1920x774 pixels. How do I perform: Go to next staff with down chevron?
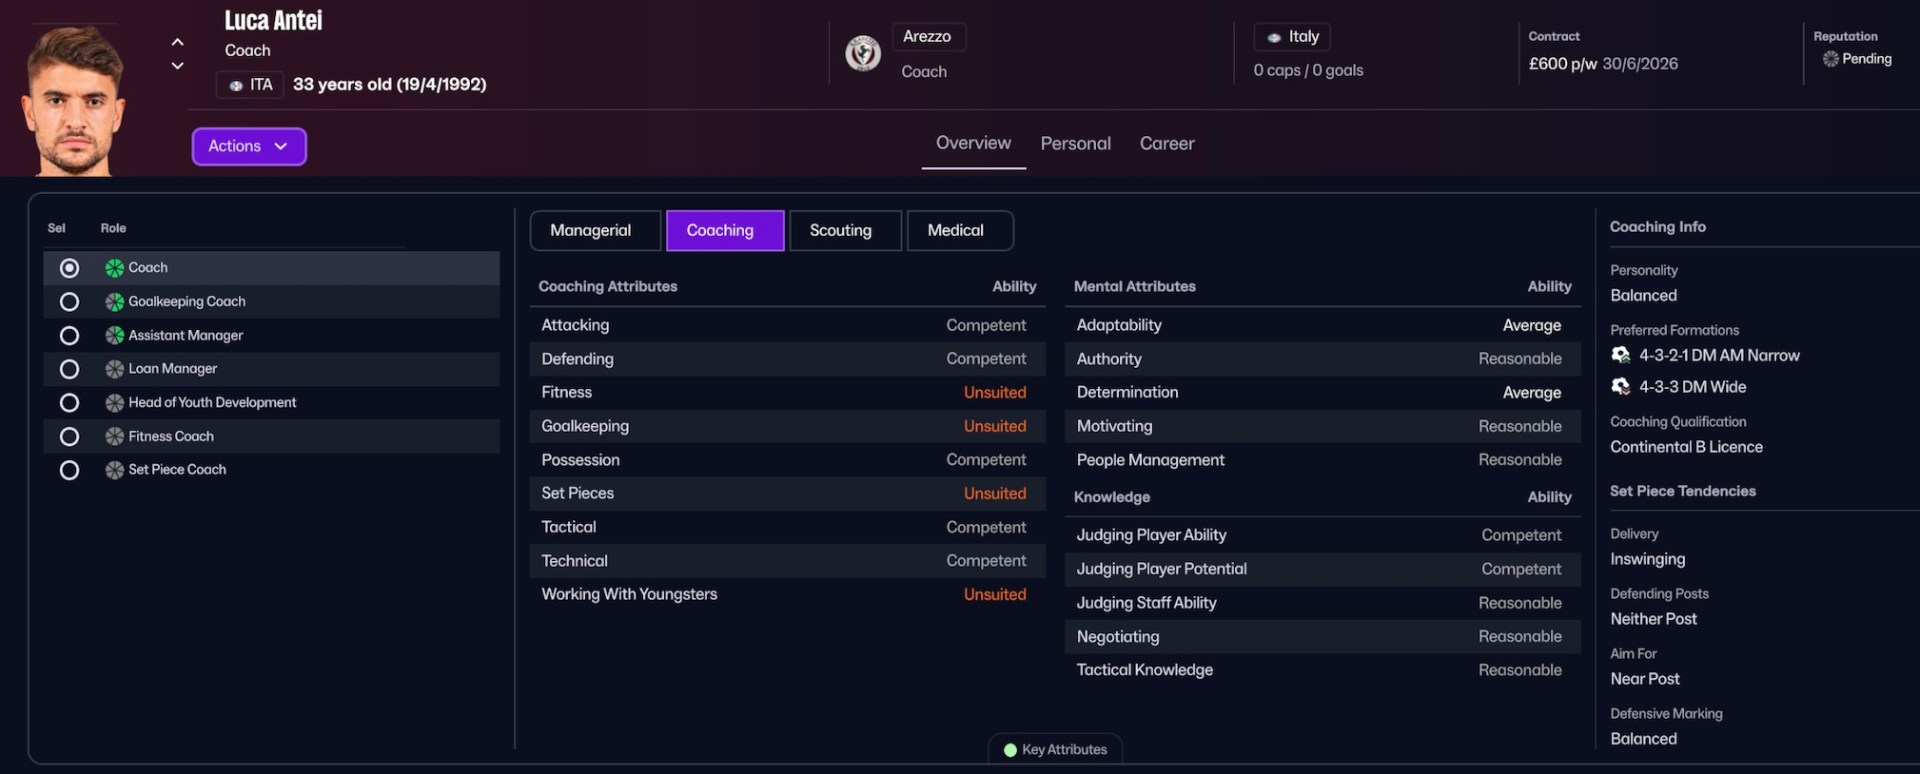pyautogui.click(x=177, y=66)
